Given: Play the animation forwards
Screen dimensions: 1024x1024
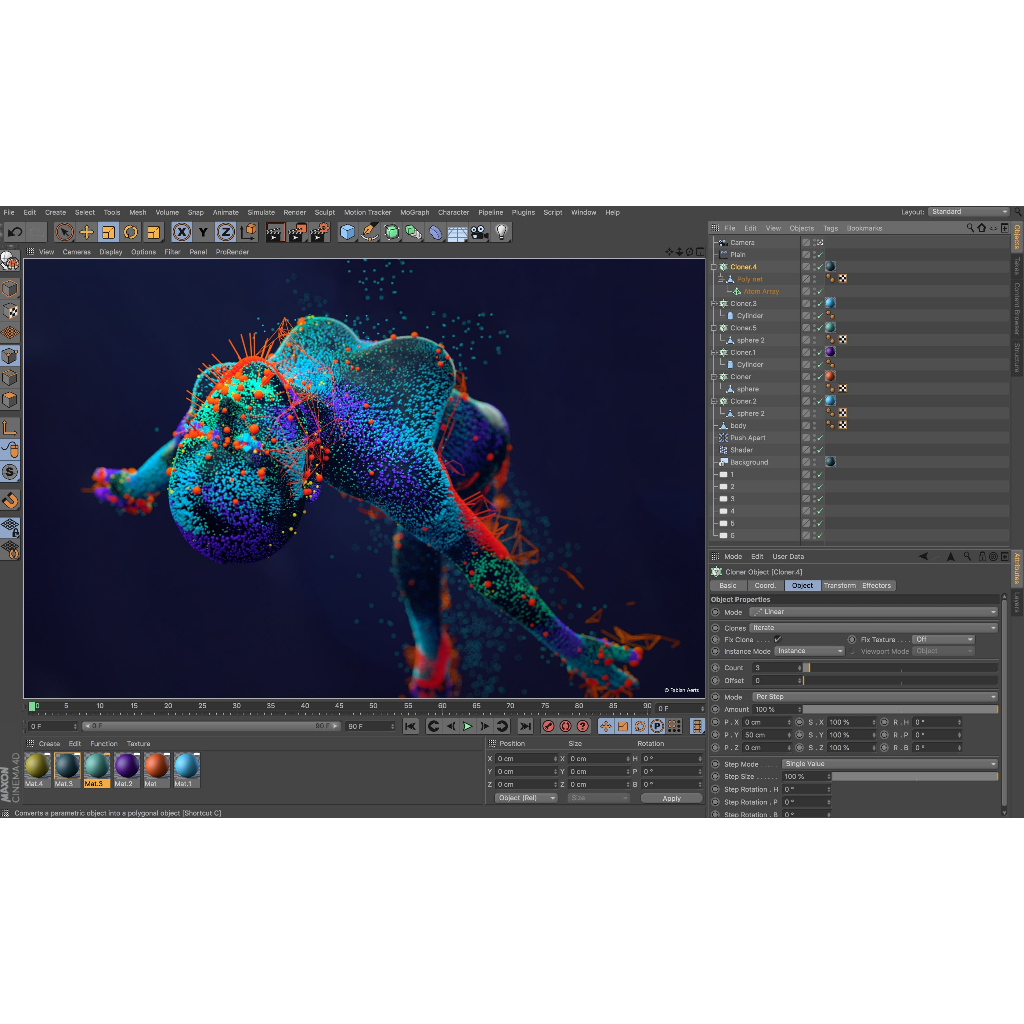Looking at the screenshot, I should [468, 726].
